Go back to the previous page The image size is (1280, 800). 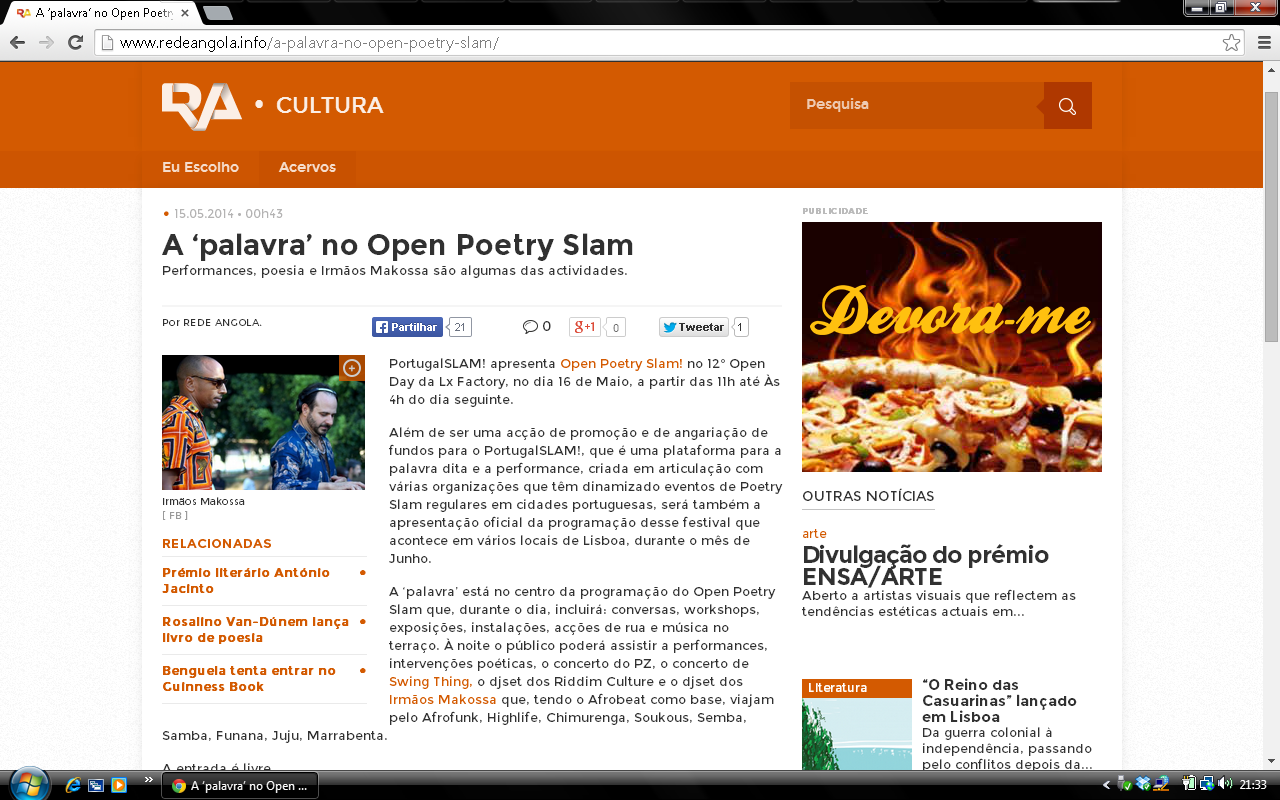(x=17, y=43)
